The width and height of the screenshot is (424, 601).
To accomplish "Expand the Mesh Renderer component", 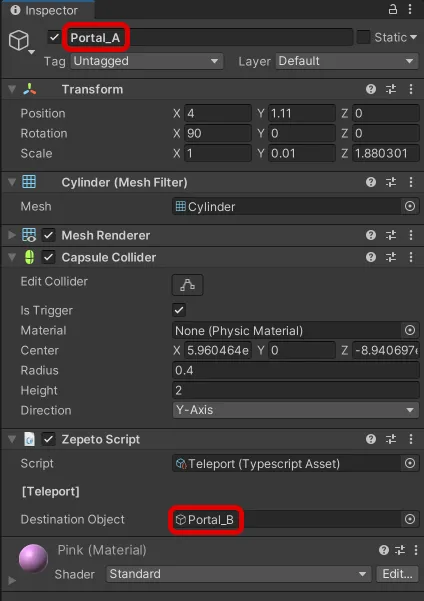I will (x=12, y=235).
